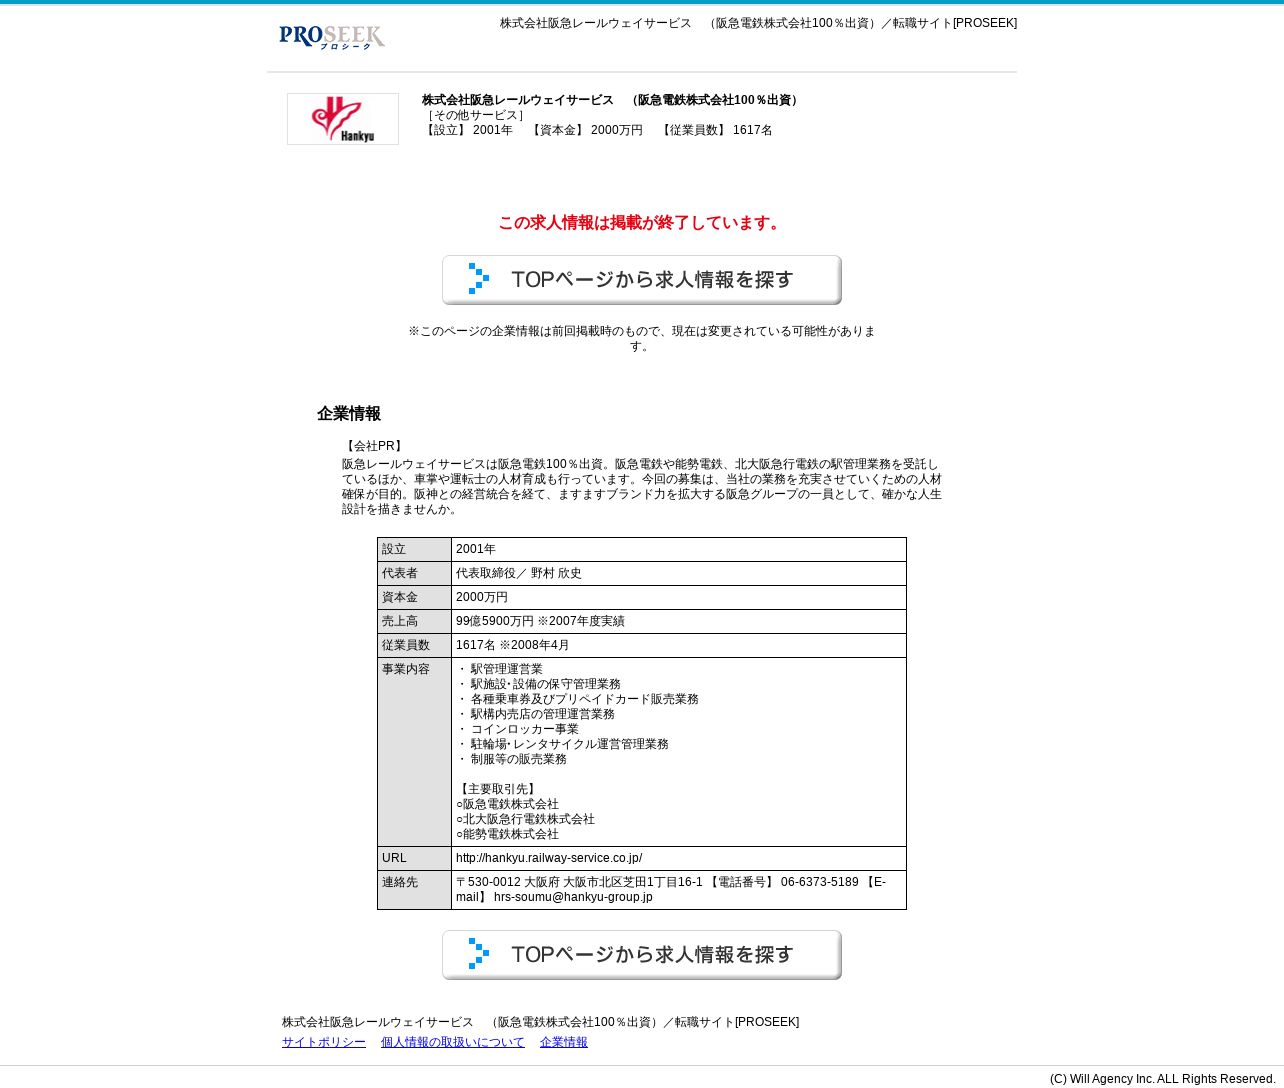This screenshot has width=1284, height=1088.
Task: Click the URL http://hankyu.railway-service.co.jp/ cell
Action: pyautogui.click(x=679, y=858)
